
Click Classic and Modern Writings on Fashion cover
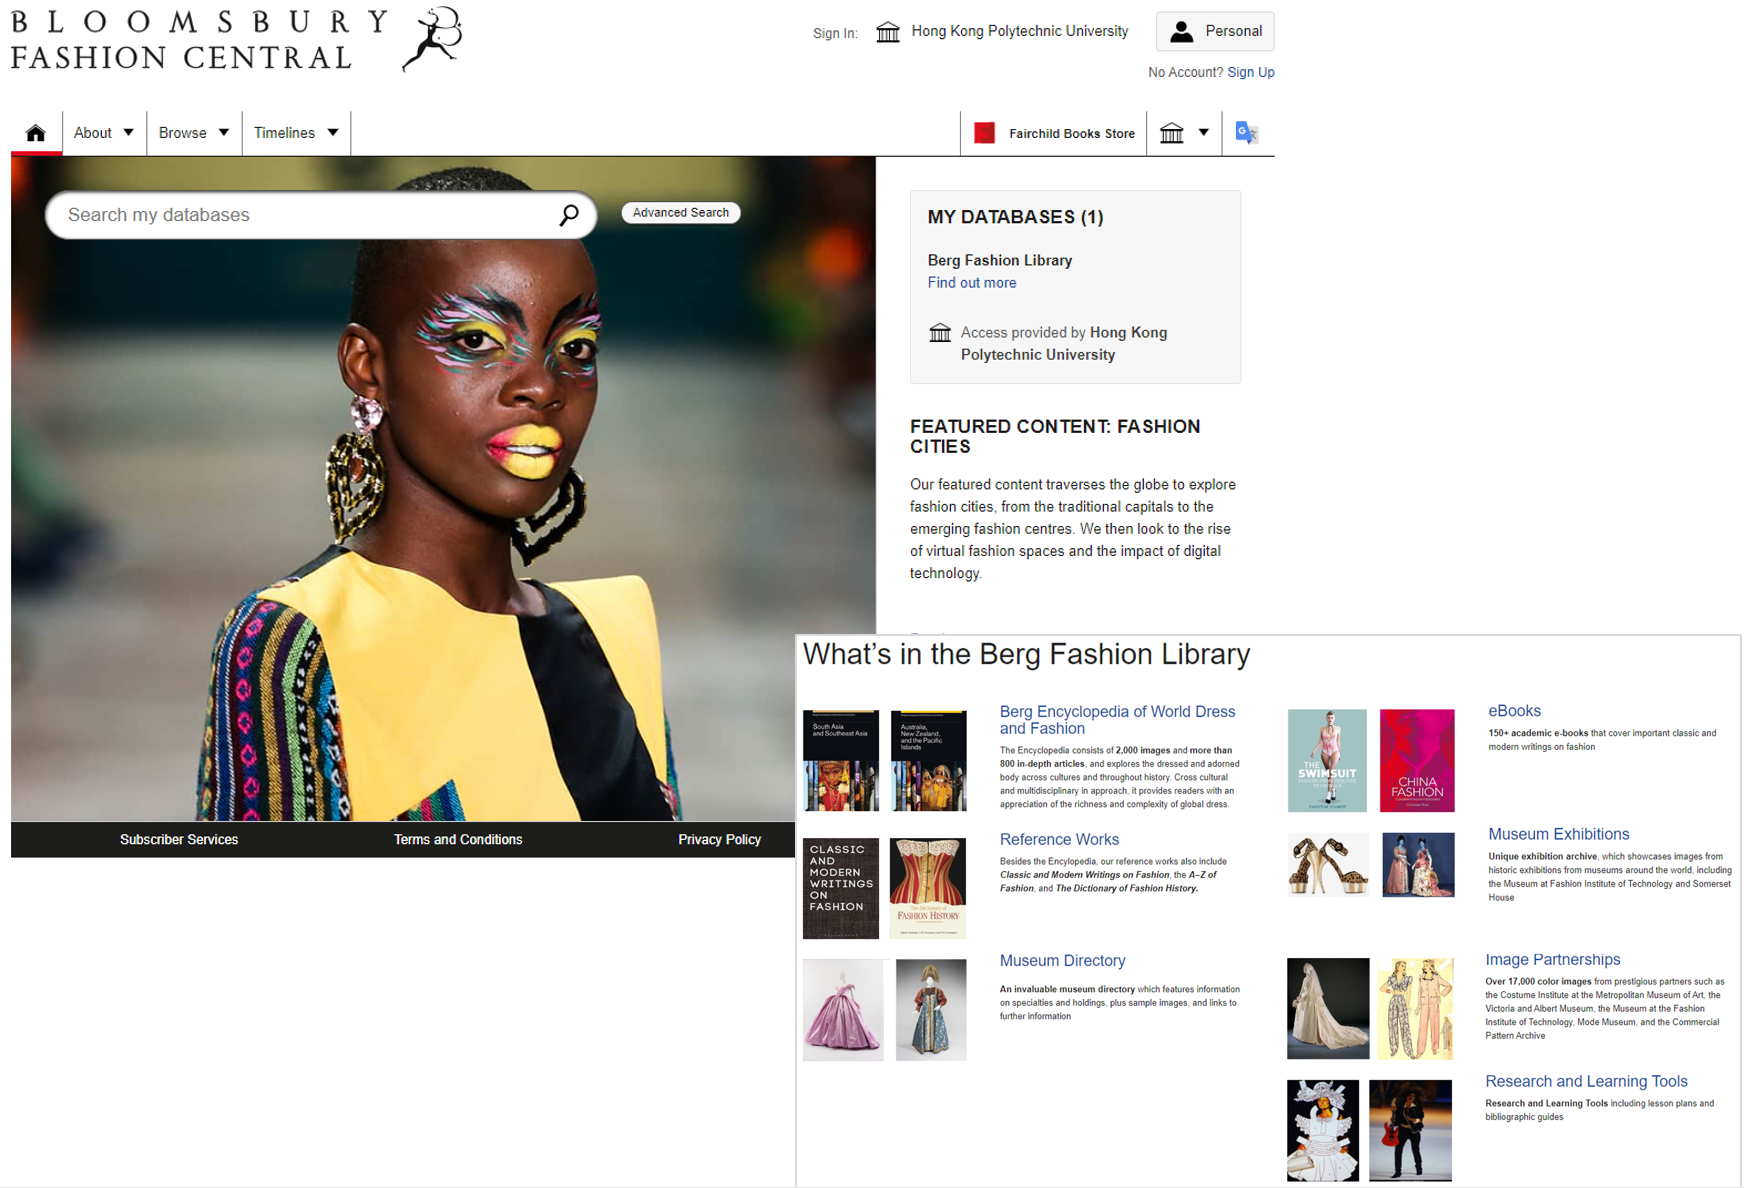pos(841,888)
